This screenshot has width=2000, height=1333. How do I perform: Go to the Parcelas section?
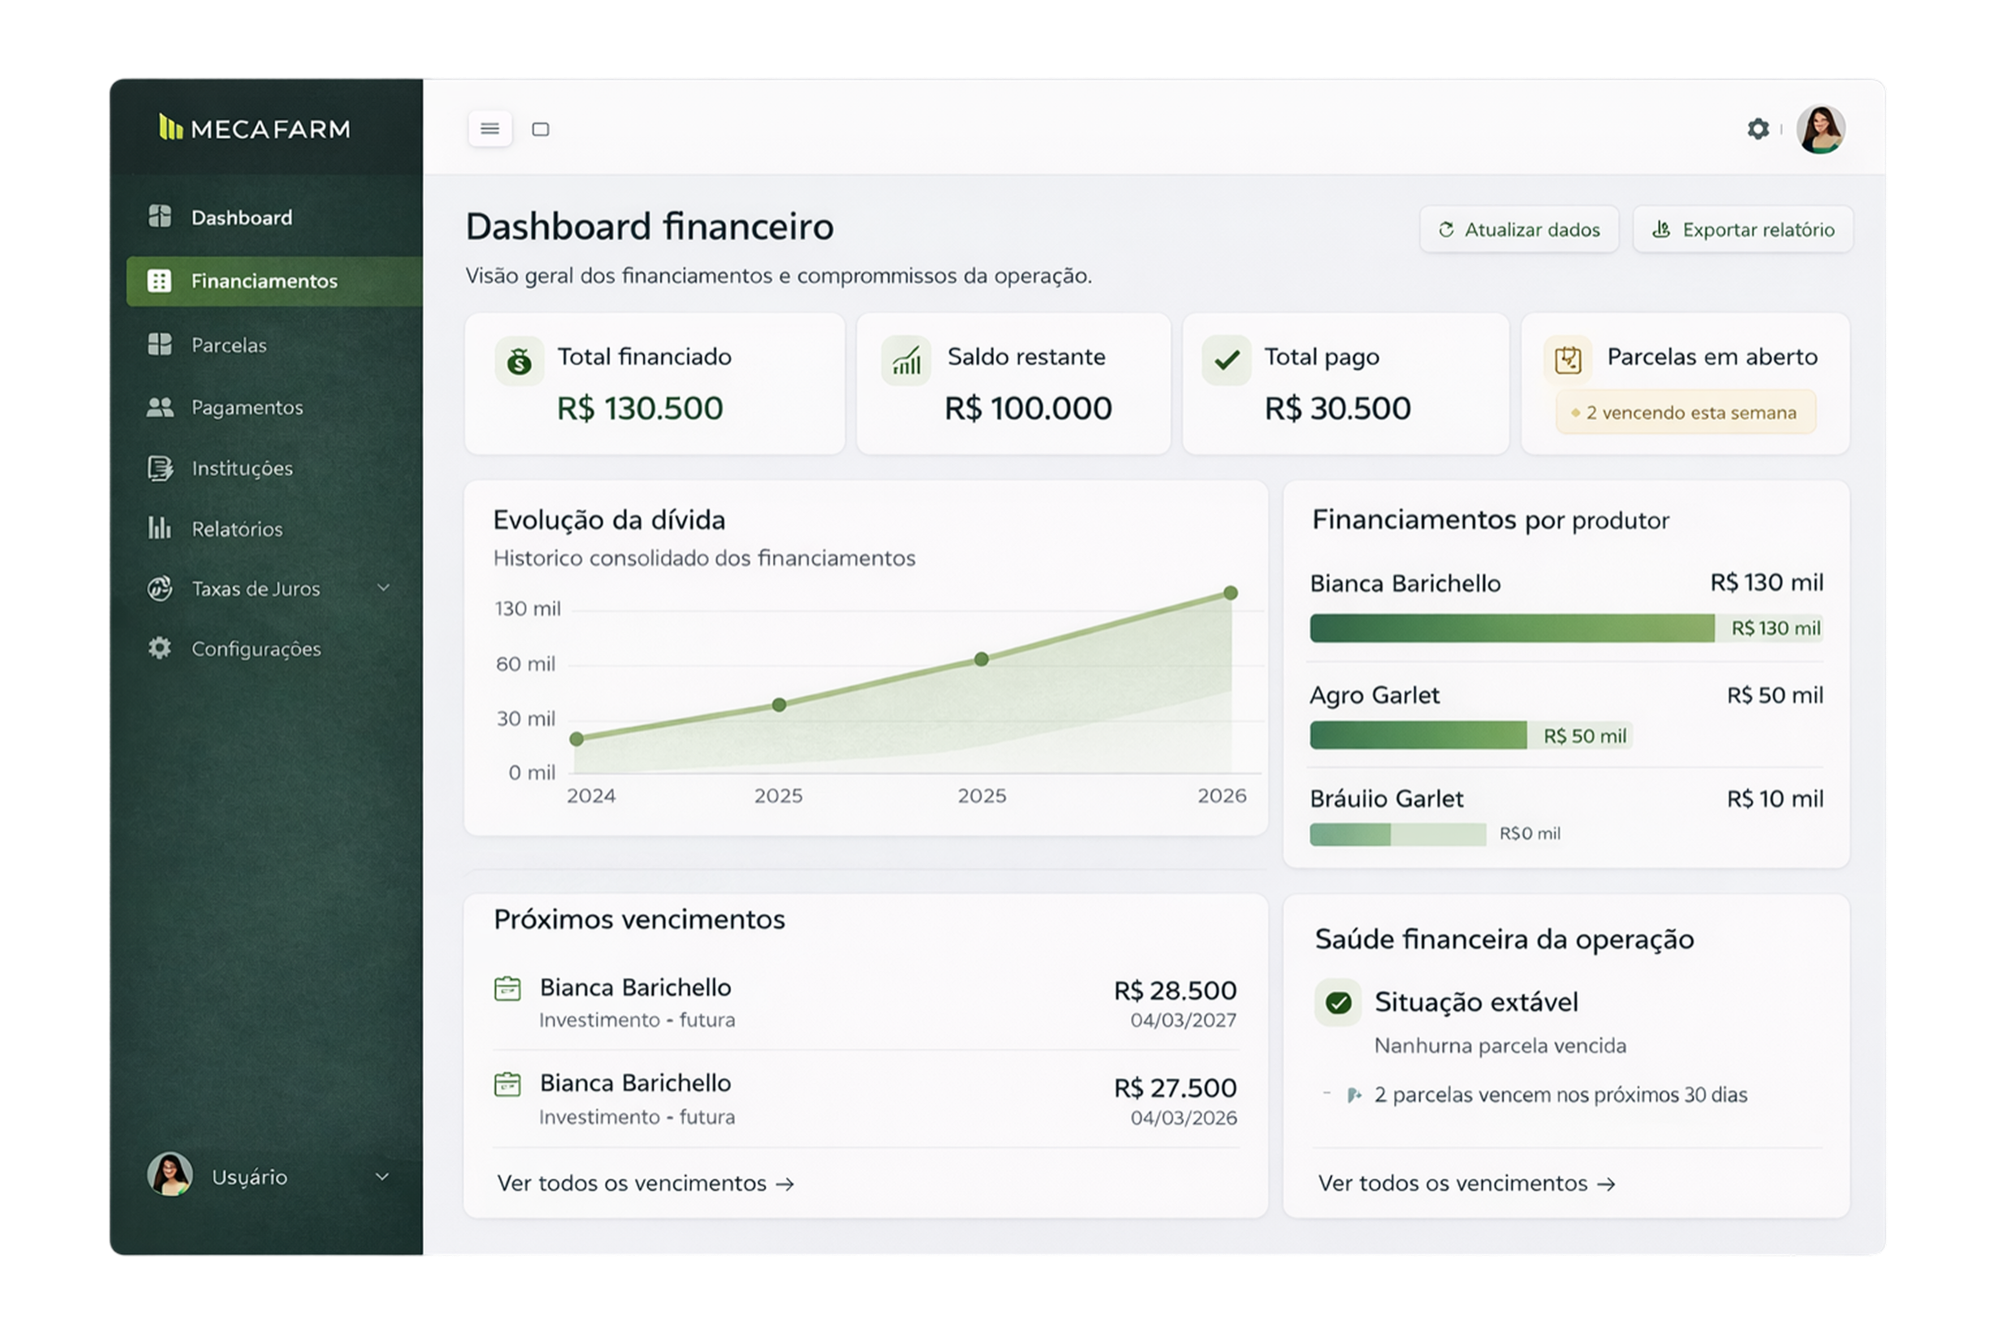point(229,345)
